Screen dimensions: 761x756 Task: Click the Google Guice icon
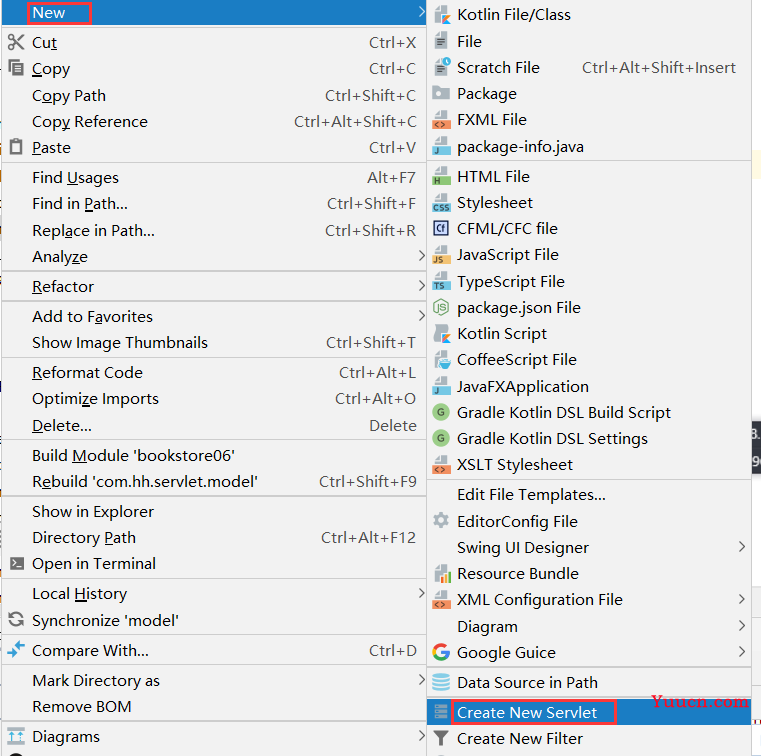[441, 652]
